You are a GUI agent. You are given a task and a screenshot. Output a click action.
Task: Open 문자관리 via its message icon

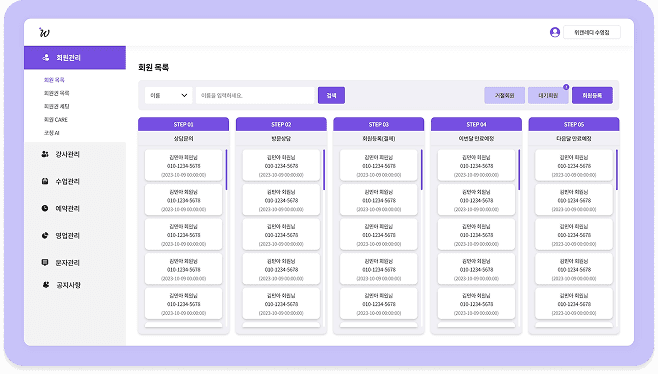point(45,262)
